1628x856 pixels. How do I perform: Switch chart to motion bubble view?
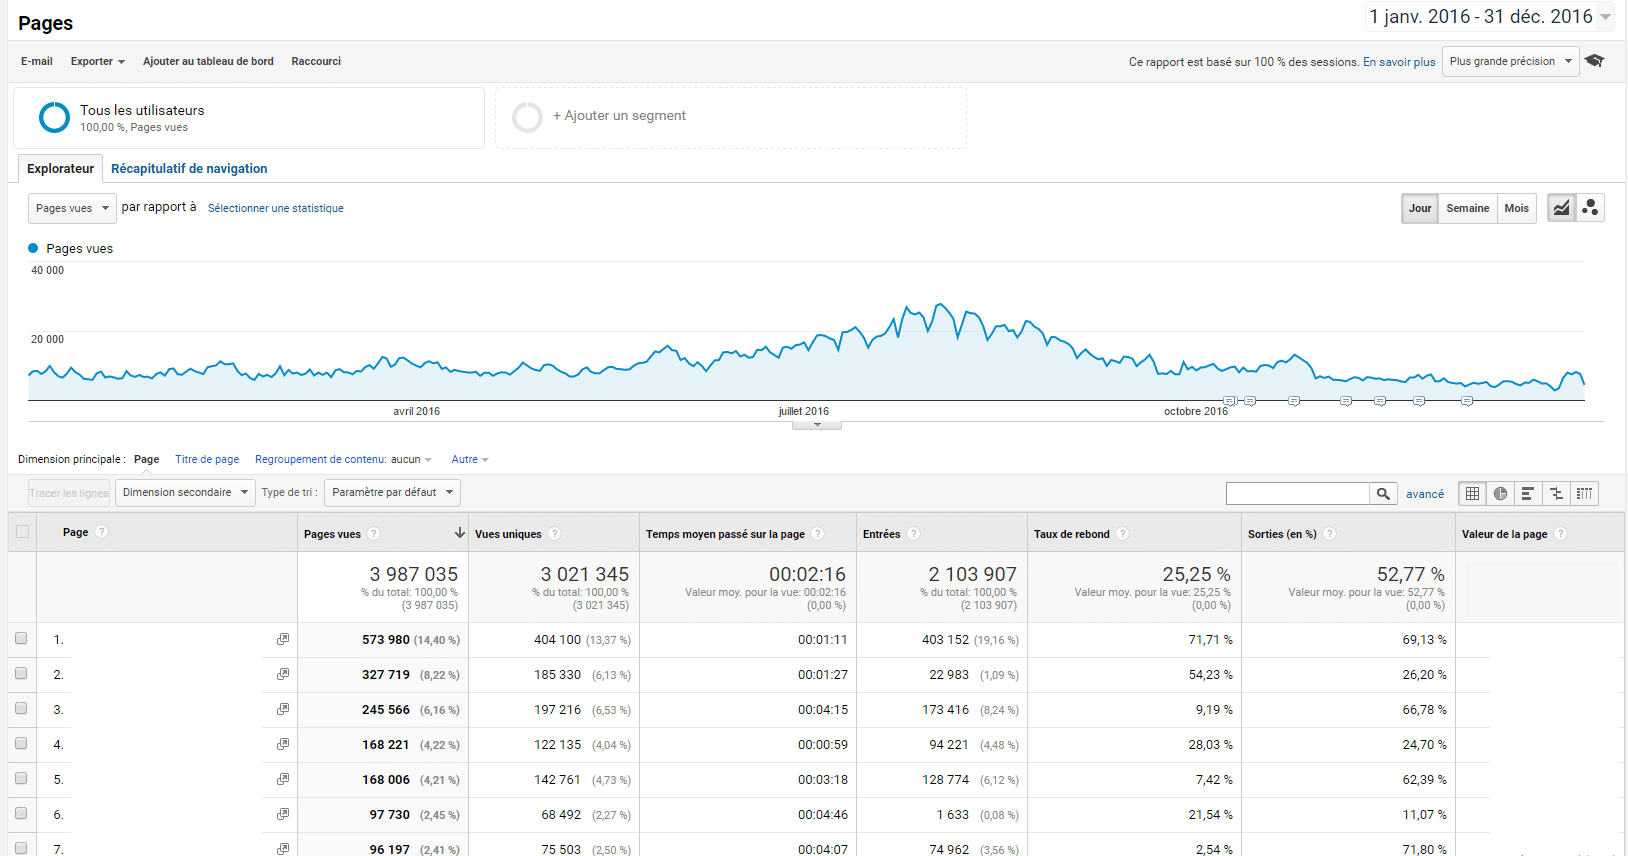pos(1590,208)
